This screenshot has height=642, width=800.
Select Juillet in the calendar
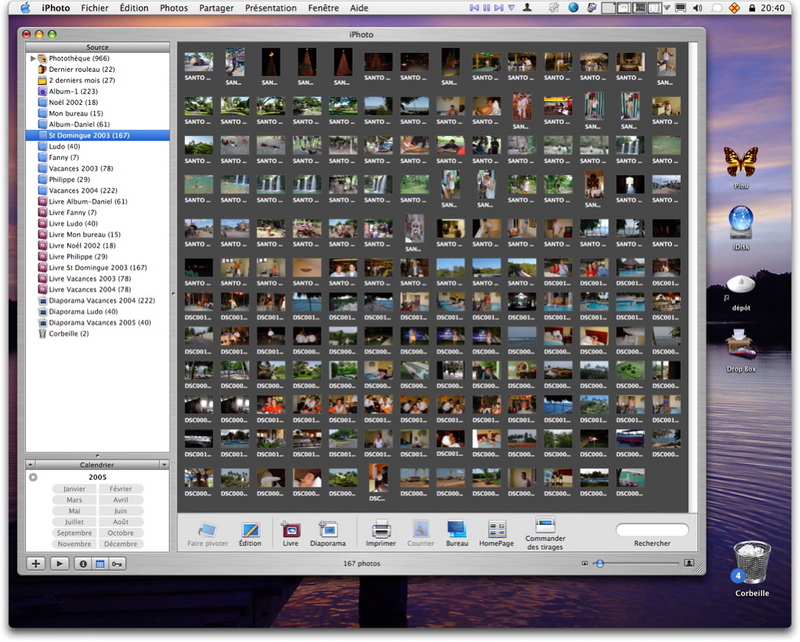point(74,522)
